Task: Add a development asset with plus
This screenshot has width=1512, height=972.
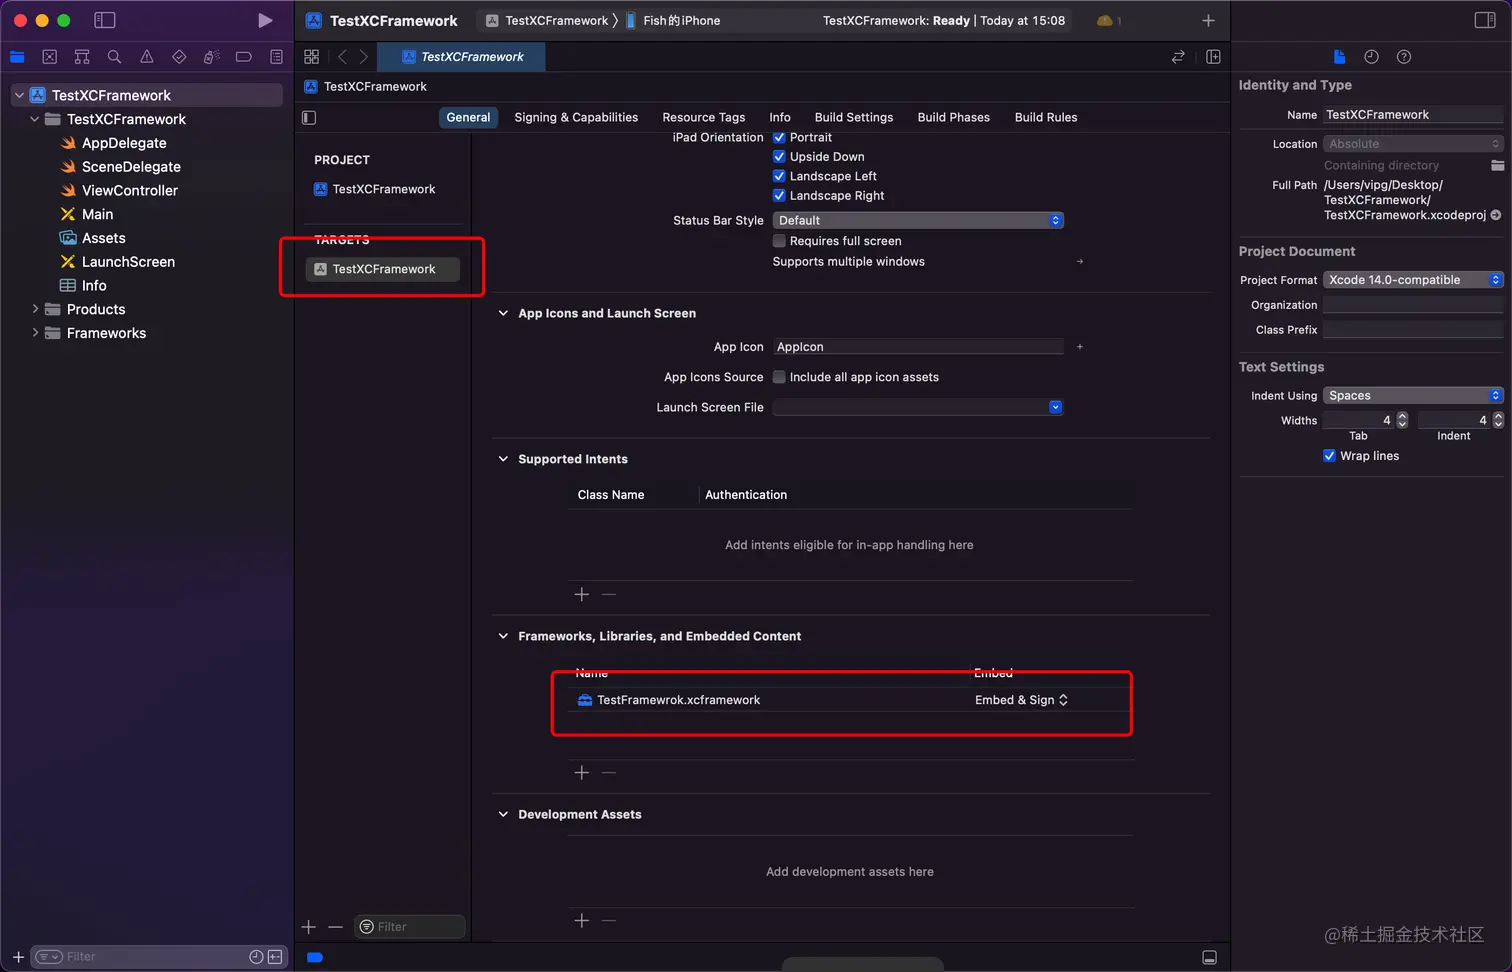Action: tap(582, 921)
